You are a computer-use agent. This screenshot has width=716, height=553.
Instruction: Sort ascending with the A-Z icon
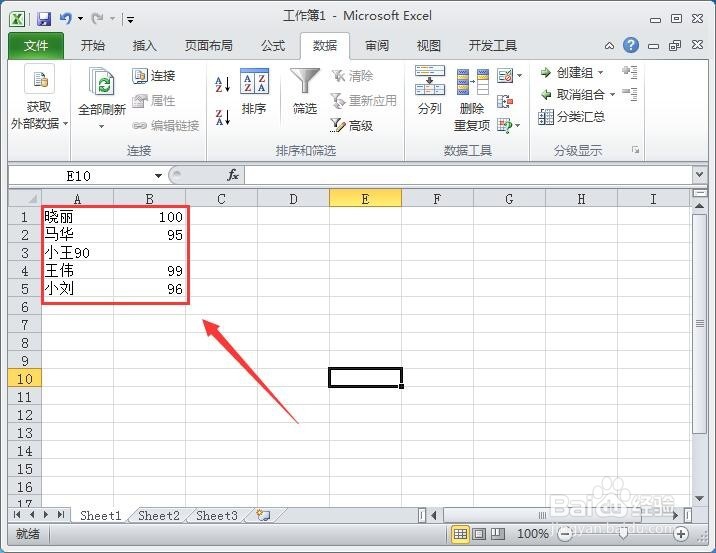[222, 84]
